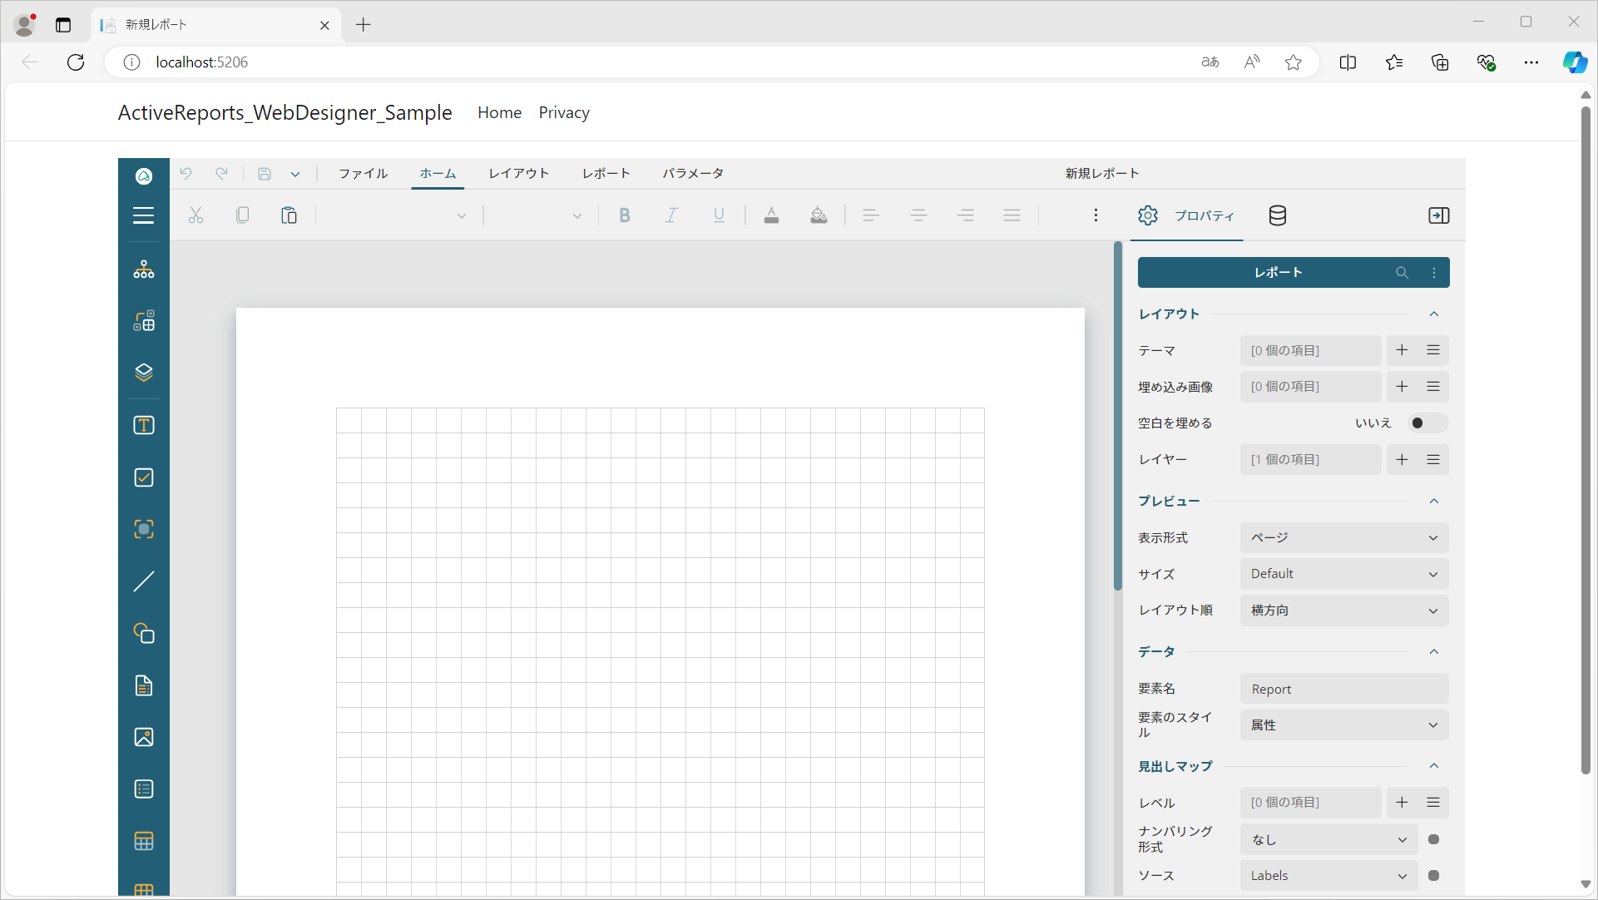
Task: Add a new 埋め込み画像 item with plus
Action: (x=1402, y=386)
